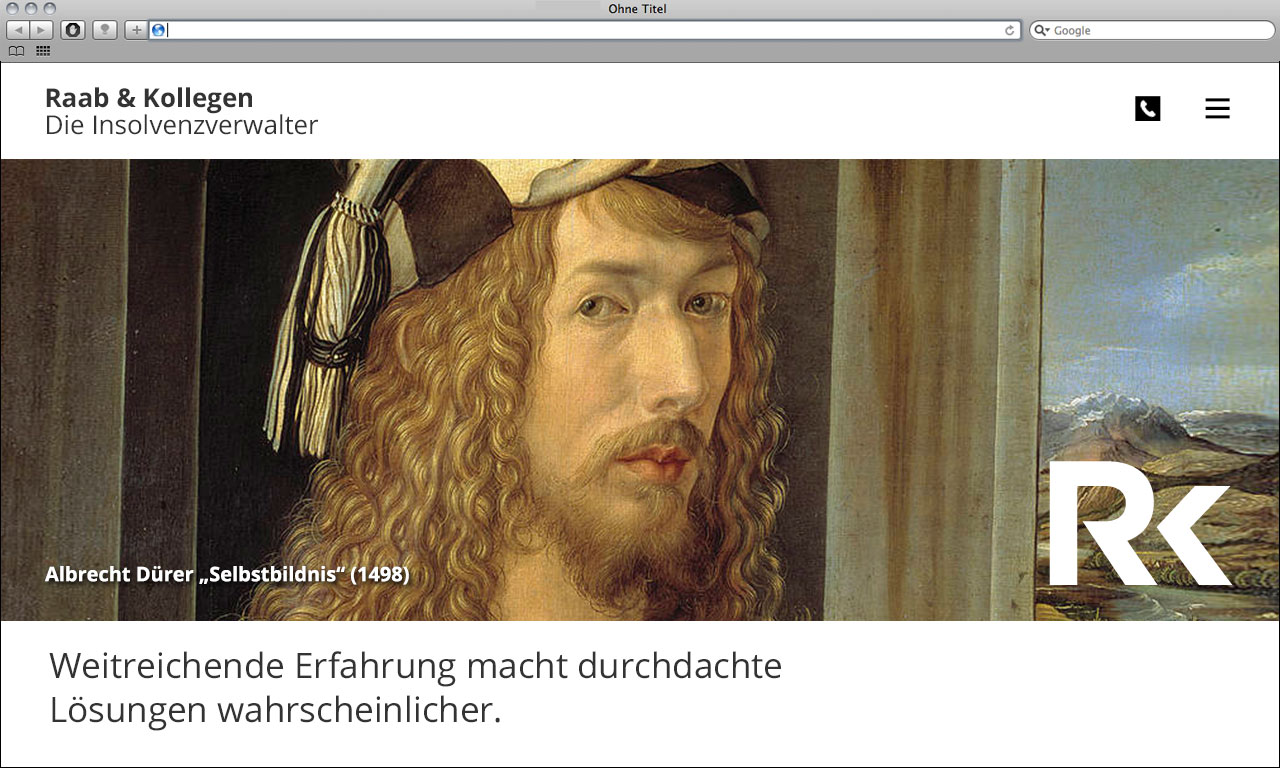This screenshot has width=1280, height=768.
Task: Open the reading list book icon
Action: [x=17, y=51]
